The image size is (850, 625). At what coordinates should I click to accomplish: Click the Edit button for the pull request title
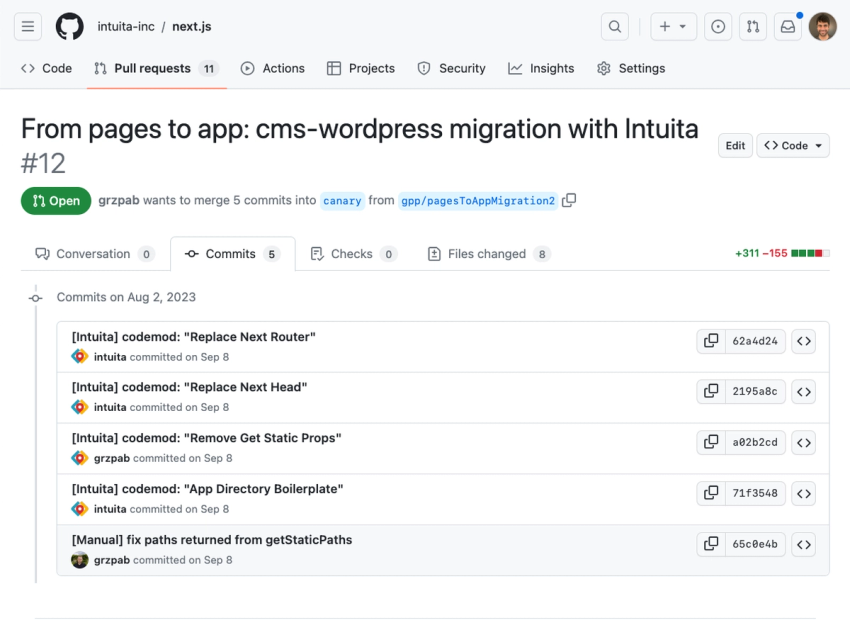pos(735,145)
